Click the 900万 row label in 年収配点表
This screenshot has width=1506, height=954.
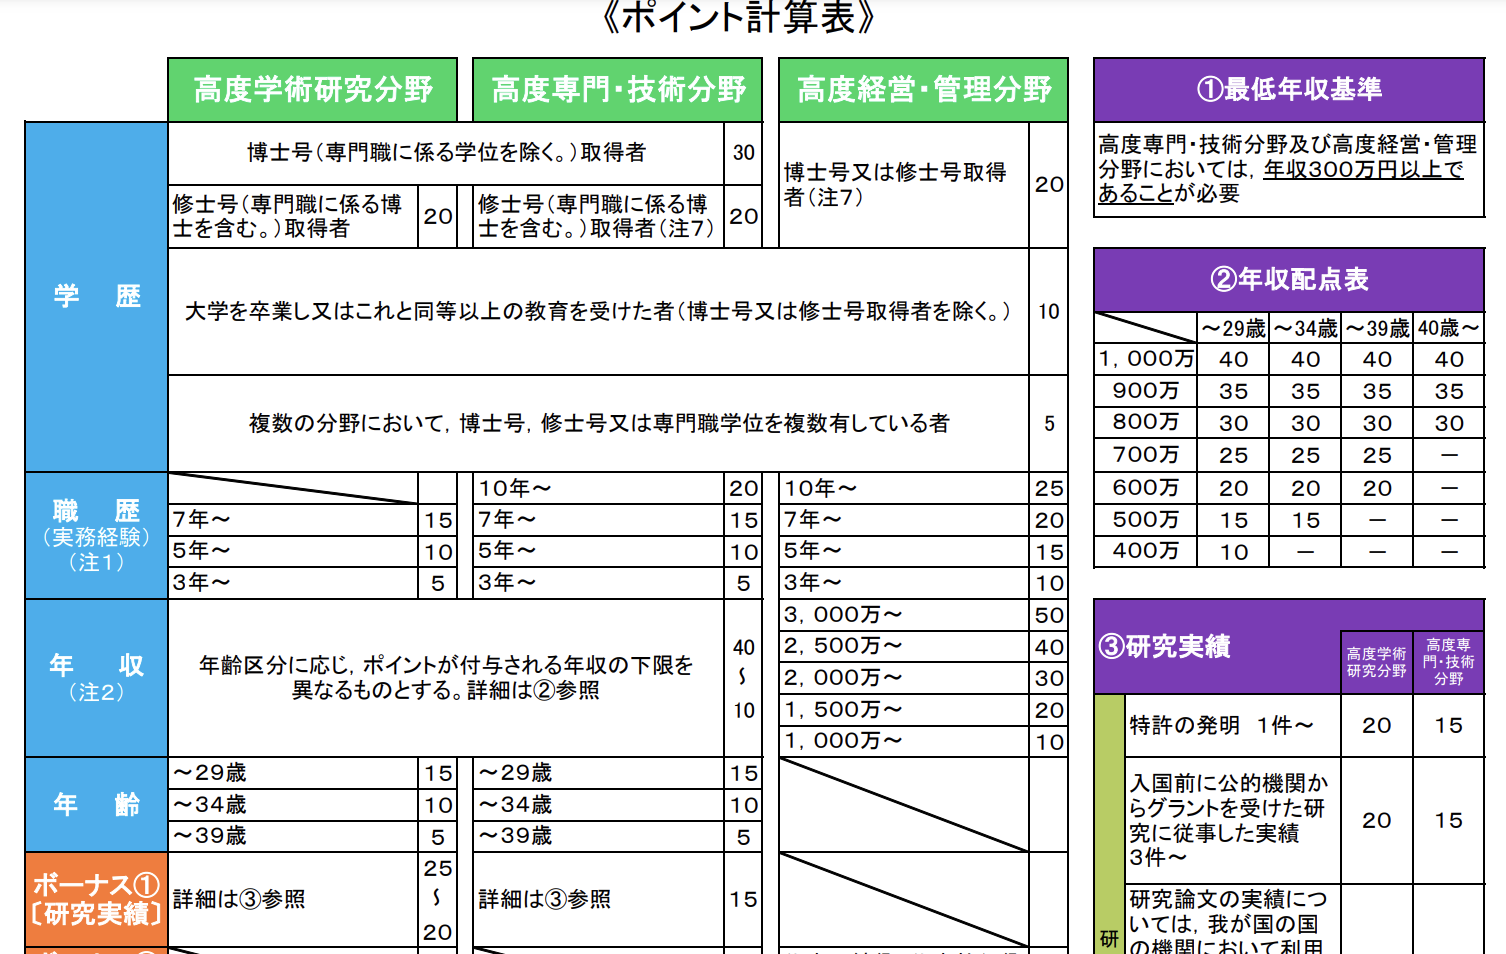pos(1146,391)
